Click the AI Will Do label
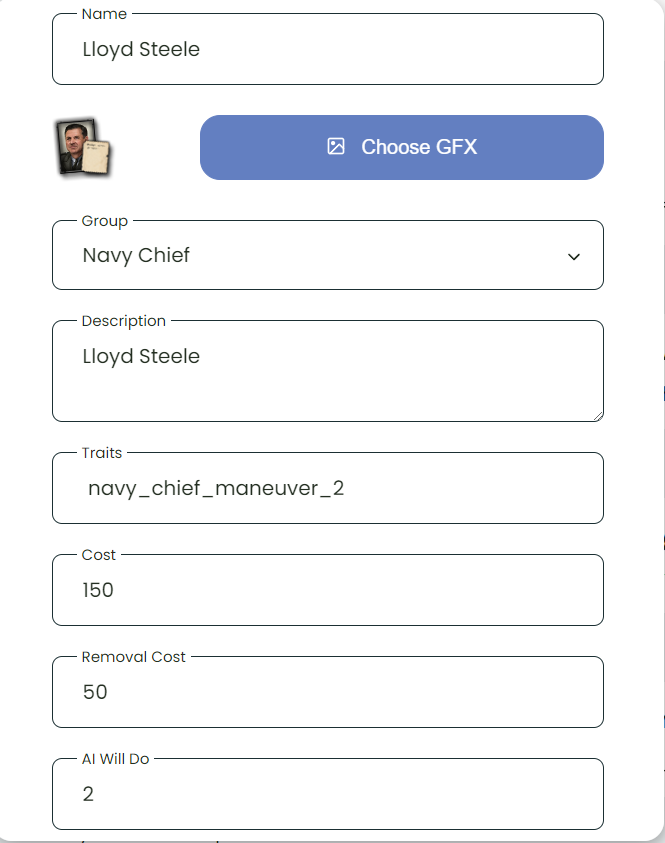665x843 pixels. coord(115,759)
